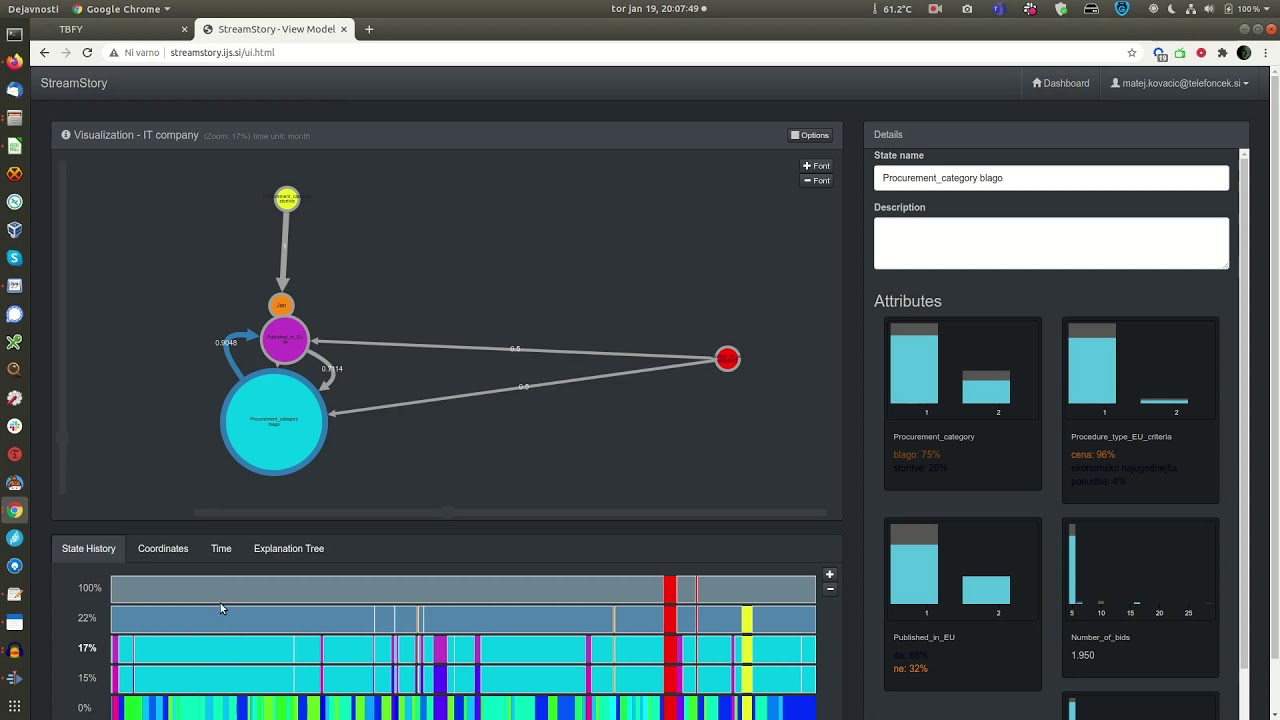1280x720 pixels.
Task: Click the camera screenshot tray icon
Action: pyautogui.click(x=967, y=9)
